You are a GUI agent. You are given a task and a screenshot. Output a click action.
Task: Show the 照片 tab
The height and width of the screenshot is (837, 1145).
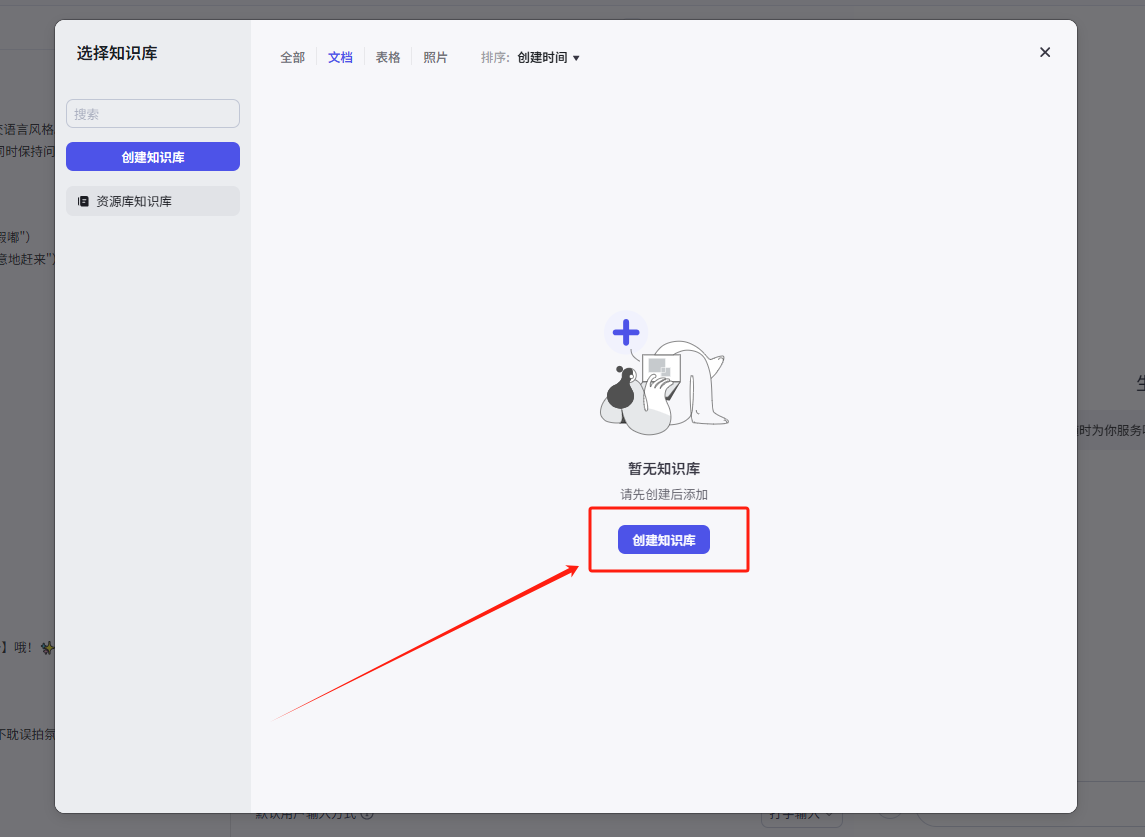(x=435, y=58)
